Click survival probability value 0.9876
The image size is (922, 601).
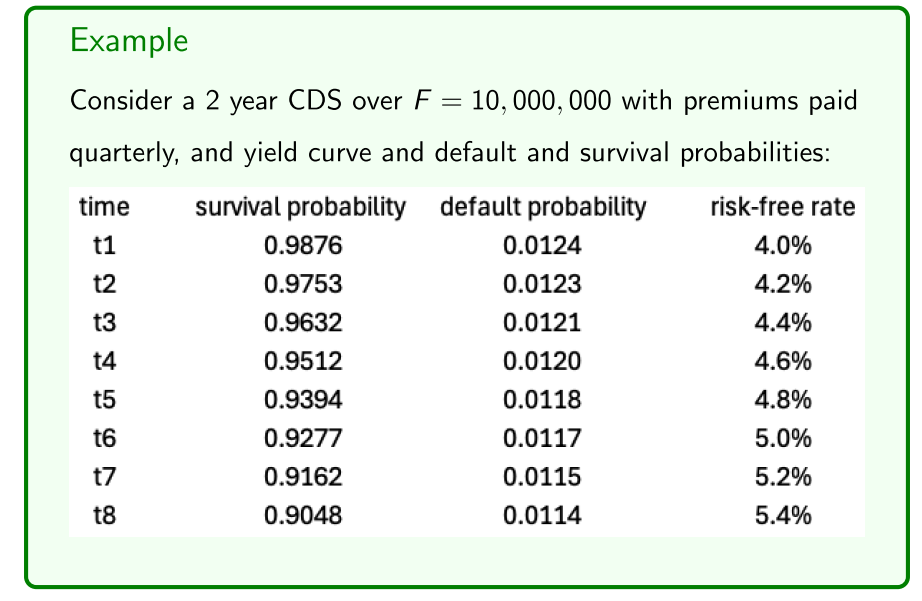(x=304, y=246)
